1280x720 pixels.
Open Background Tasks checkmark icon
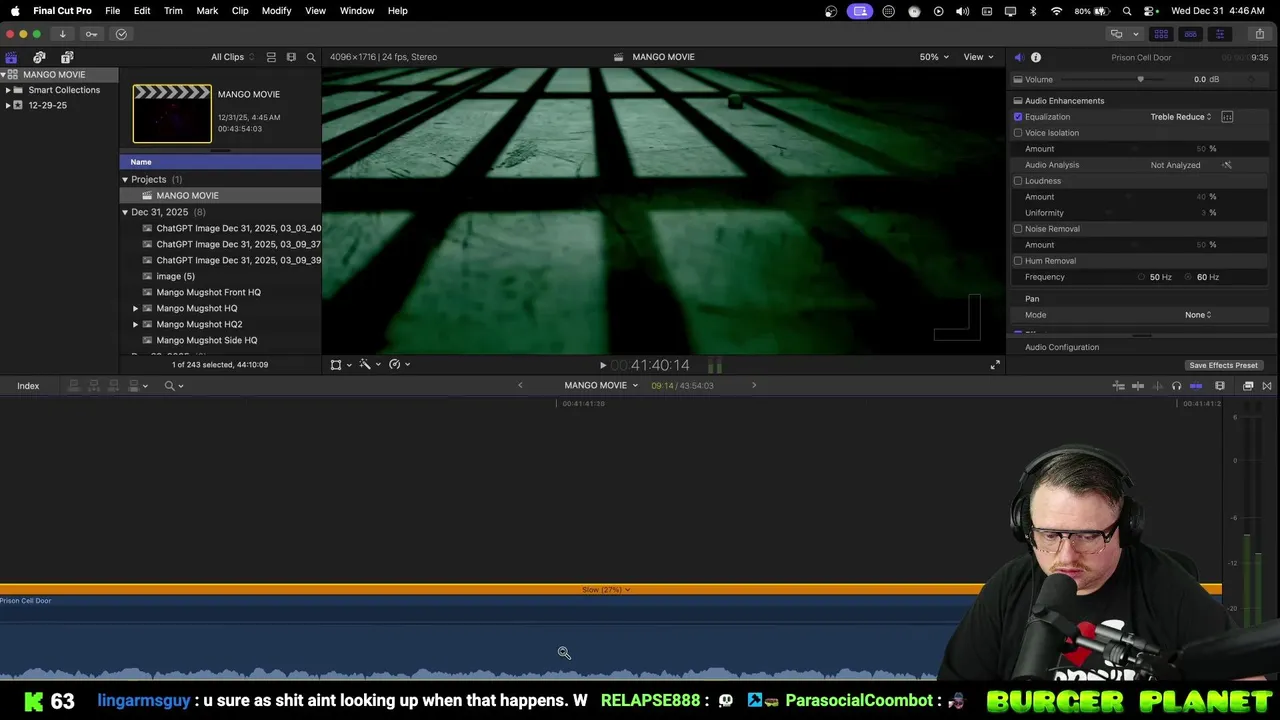121,34
